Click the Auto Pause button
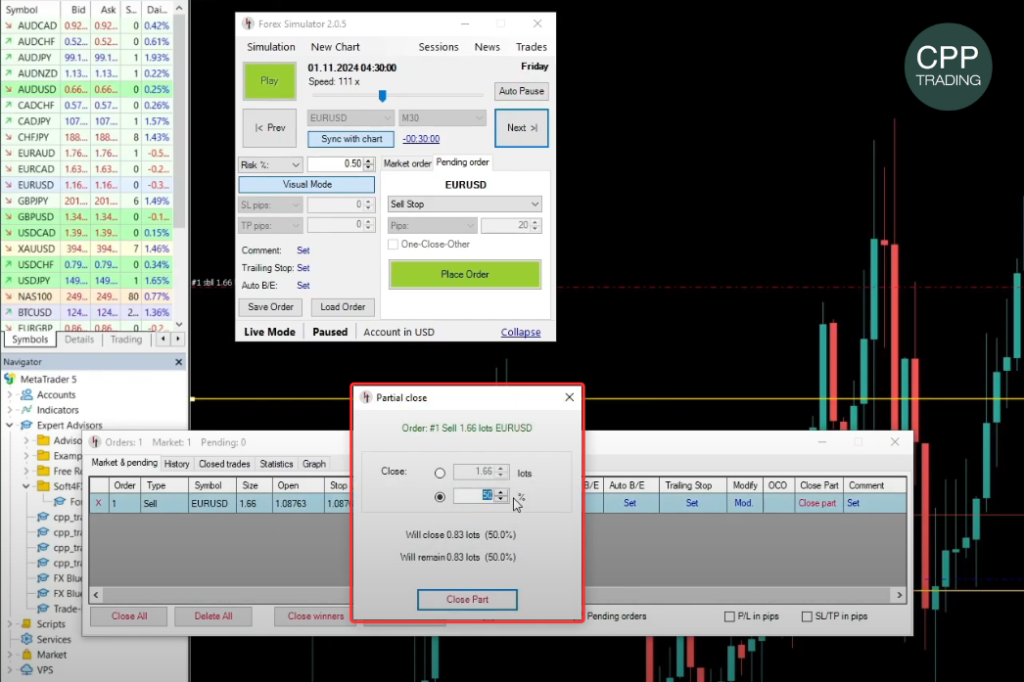This screenshot has width=1024, height=682. point(521,91)
